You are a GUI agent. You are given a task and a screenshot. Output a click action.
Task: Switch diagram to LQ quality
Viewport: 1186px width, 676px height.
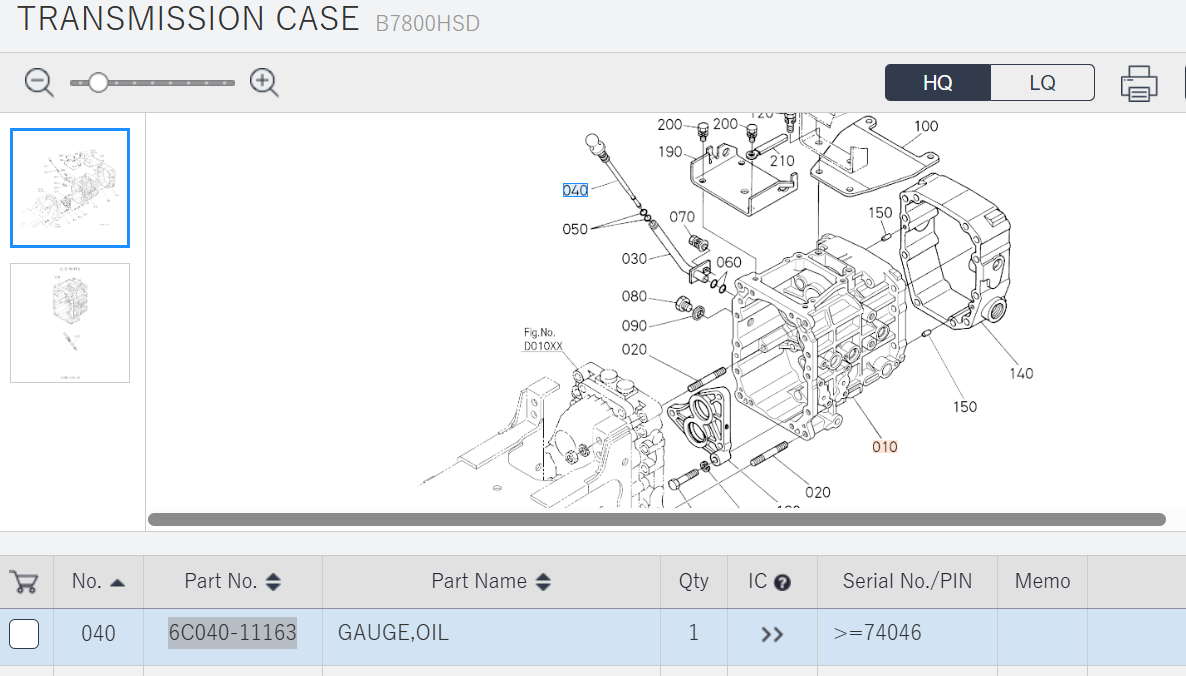1042,82
